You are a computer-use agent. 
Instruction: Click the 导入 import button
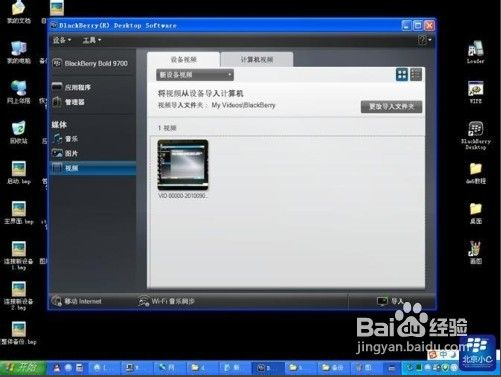click(x=390, y=301)
